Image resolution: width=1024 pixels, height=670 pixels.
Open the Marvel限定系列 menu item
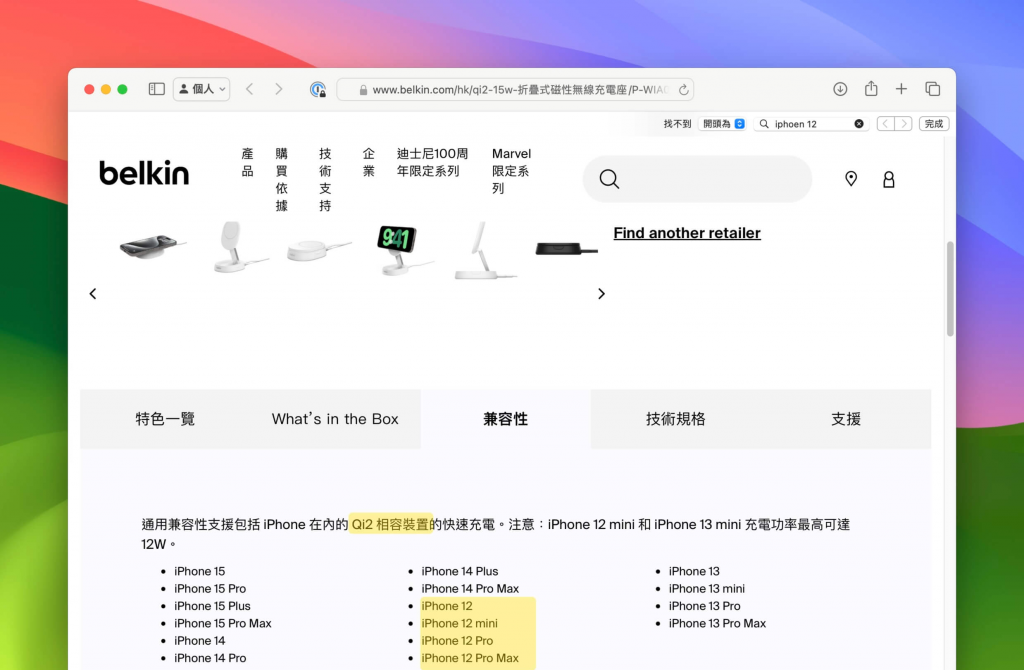tap(511, 170)
